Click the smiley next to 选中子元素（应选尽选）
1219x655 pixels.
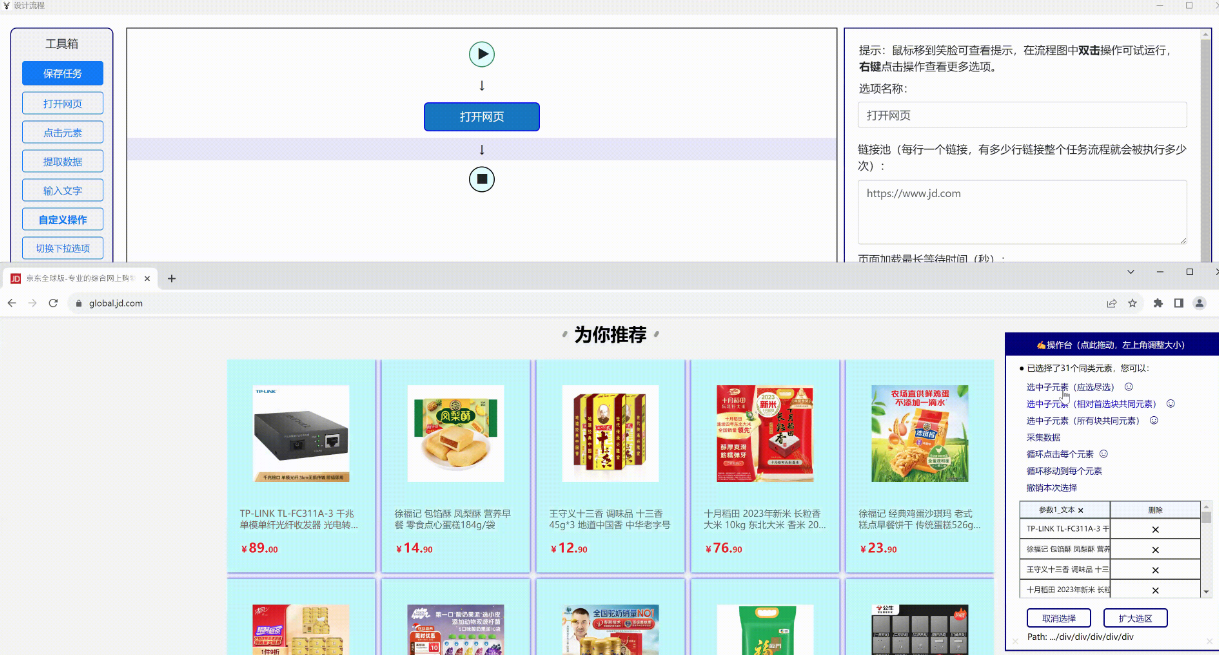(1129, 387)
